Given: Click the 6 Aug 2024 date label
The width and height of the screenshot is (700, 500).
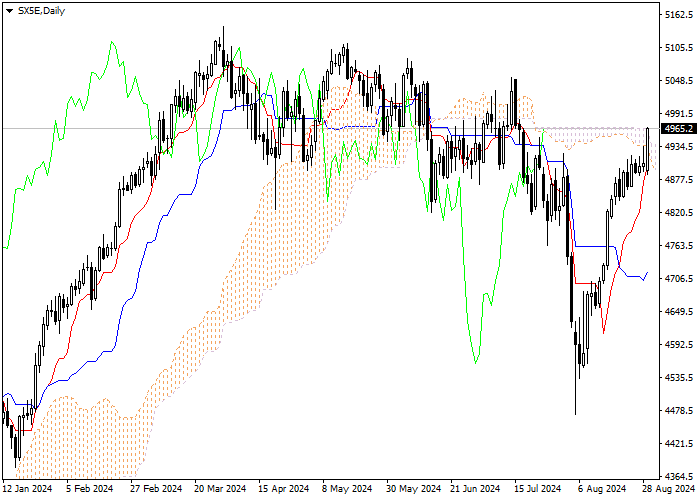Looking at the screenshot, I should click(x=602, y=489).
